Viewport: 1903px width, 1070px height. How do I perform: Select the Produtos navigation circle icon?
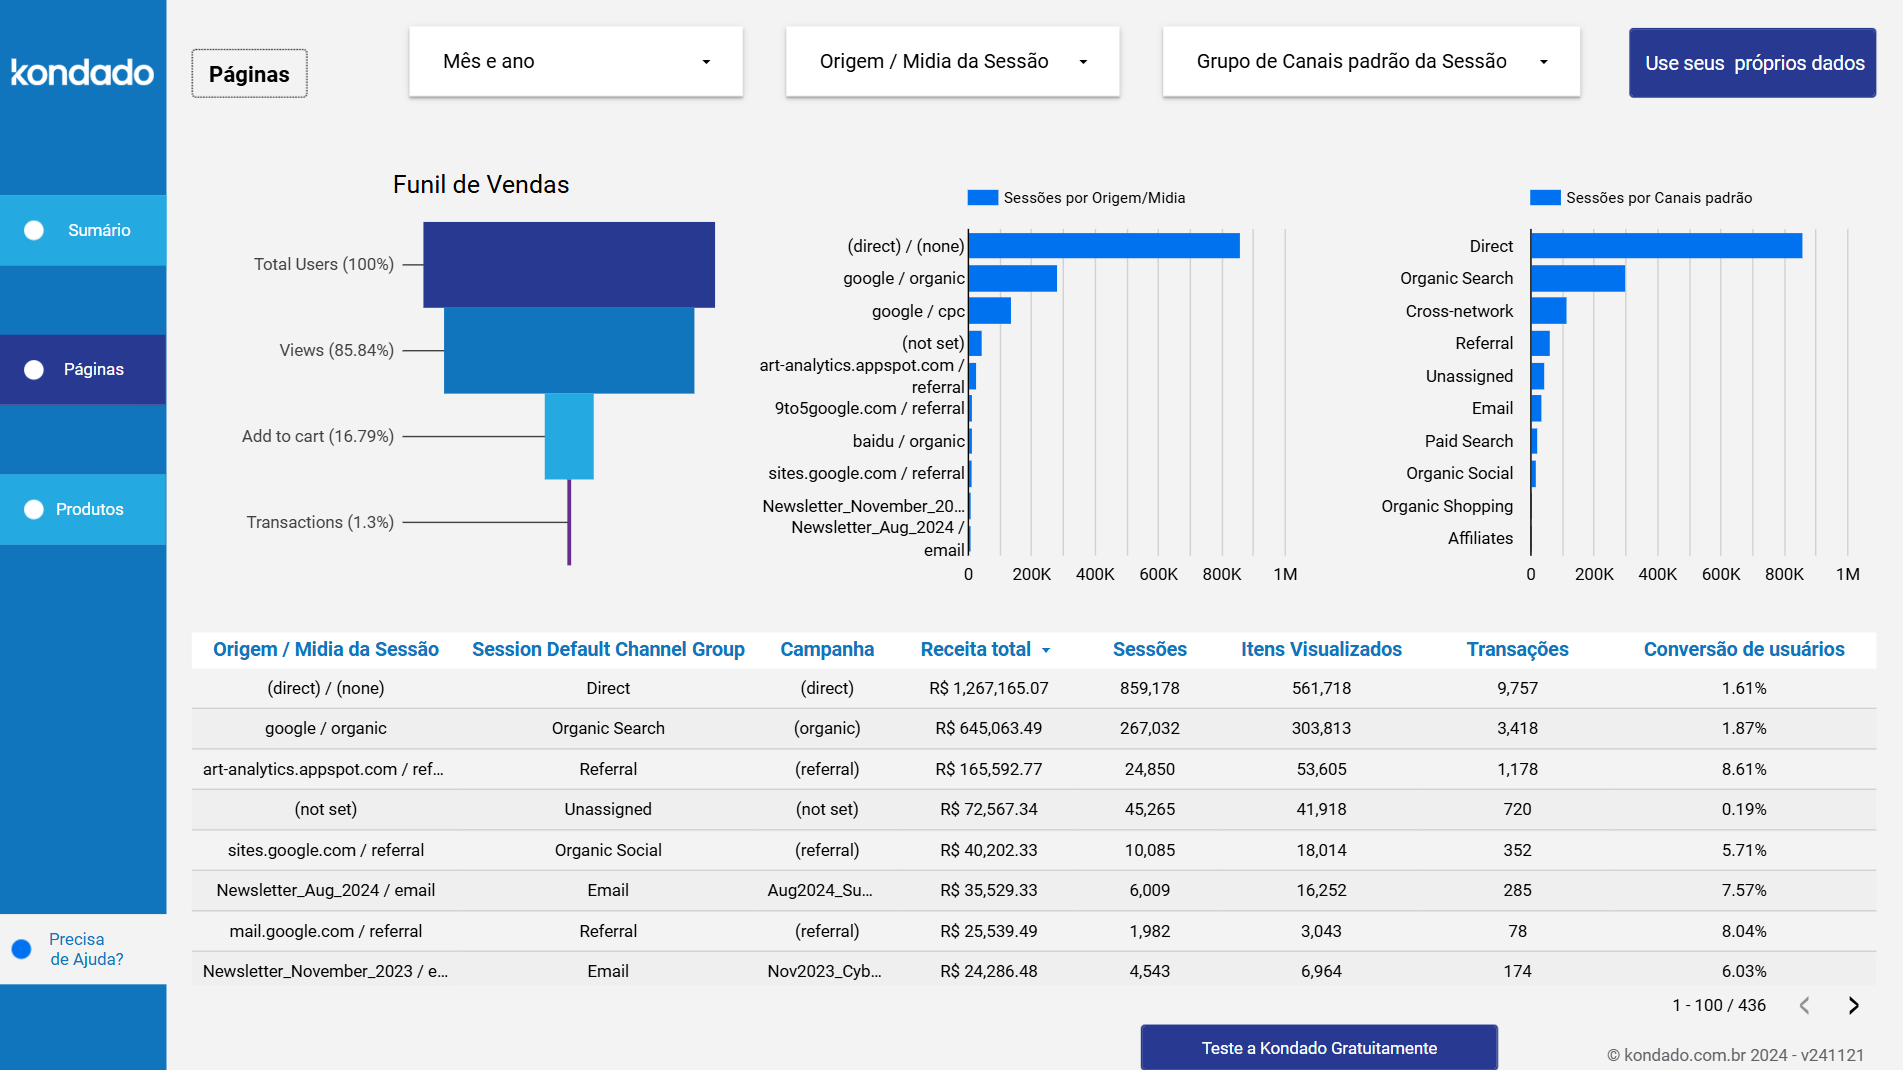click(x=35, y=509)
